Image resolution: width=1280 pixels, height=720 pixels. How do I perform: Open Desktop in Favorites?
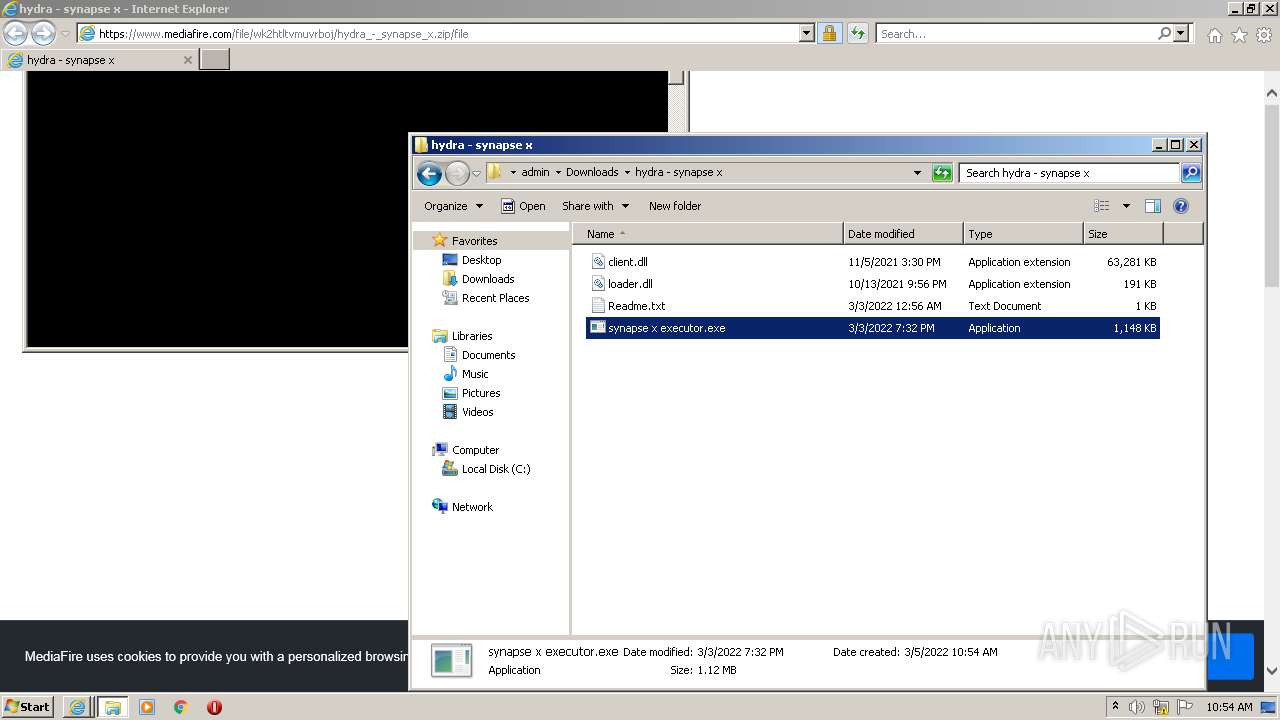click(481, 260)
